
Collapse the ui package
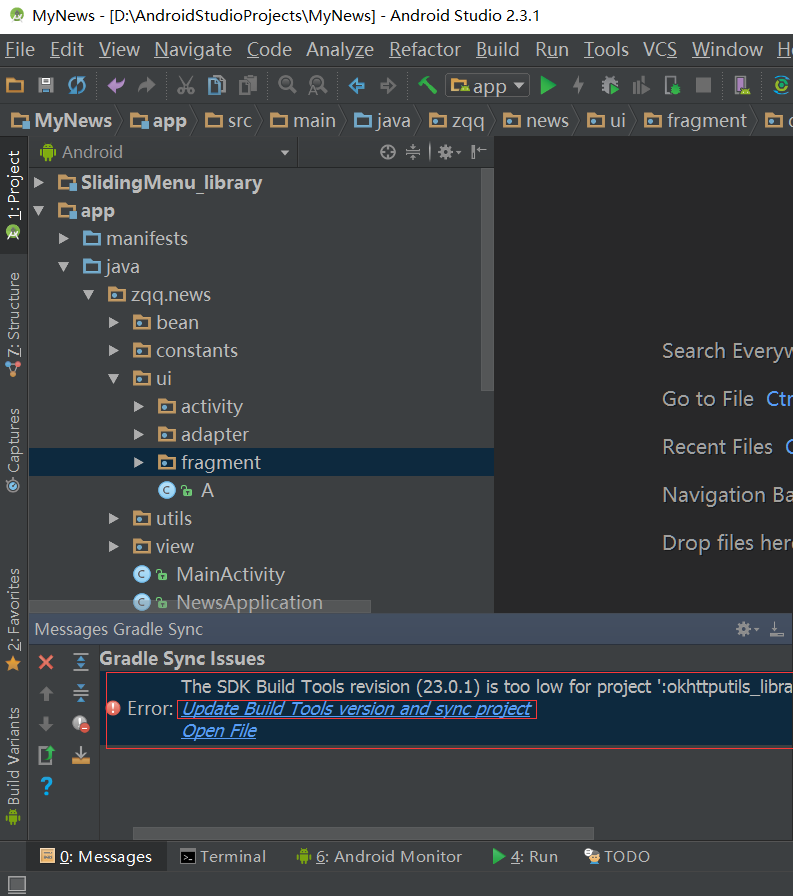(x=113, y=378)
